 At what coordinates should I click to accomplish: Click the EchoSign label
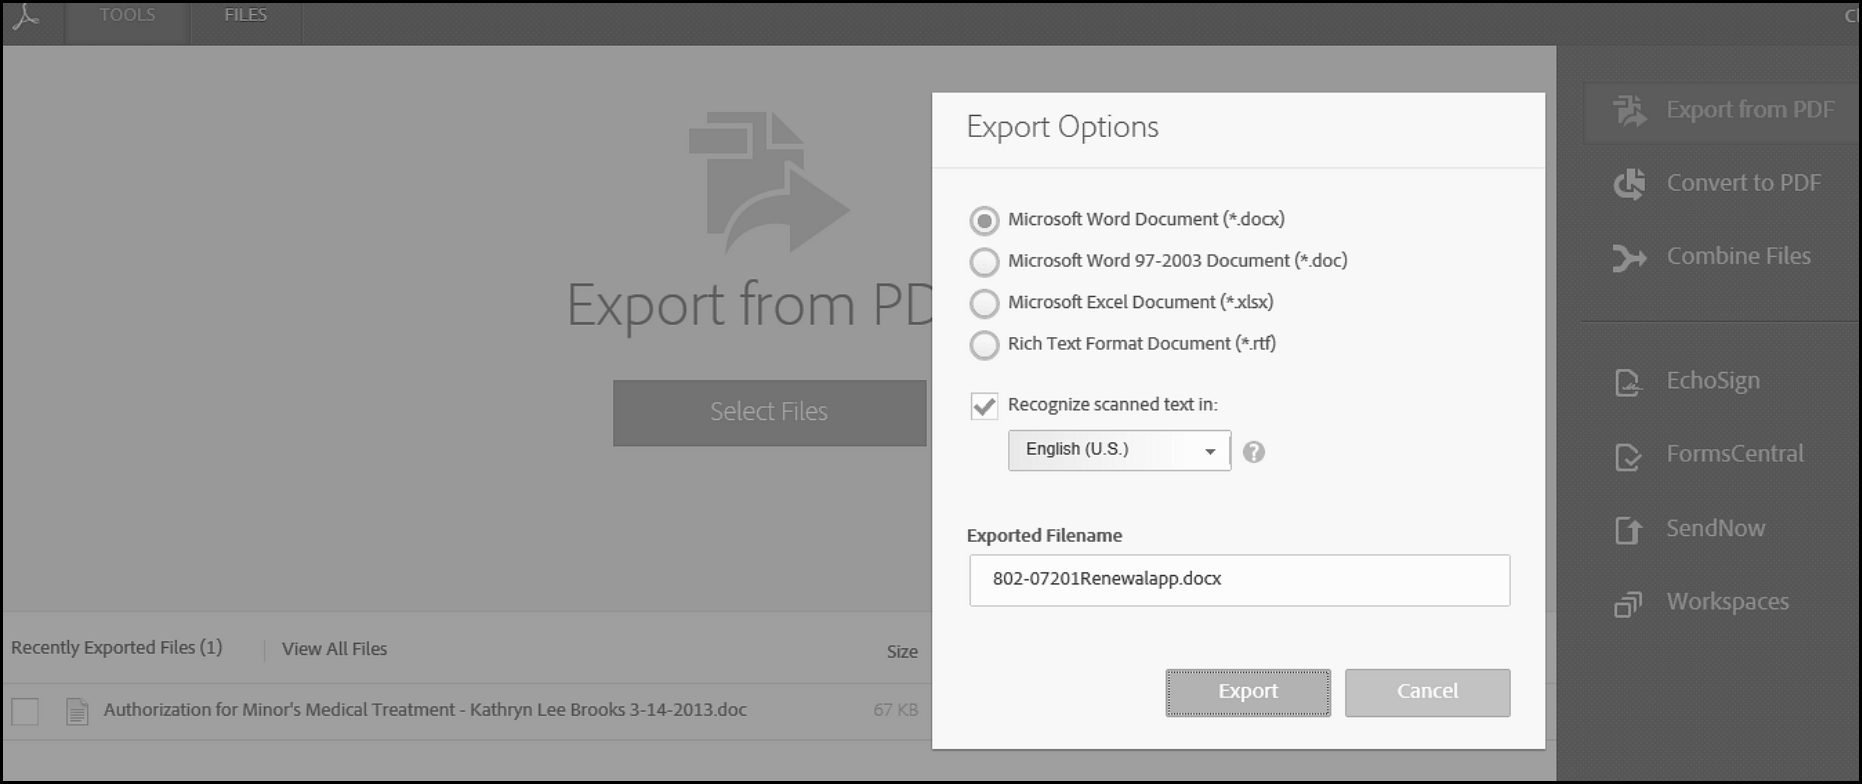pyautogui.click(x=1713, y=381)
